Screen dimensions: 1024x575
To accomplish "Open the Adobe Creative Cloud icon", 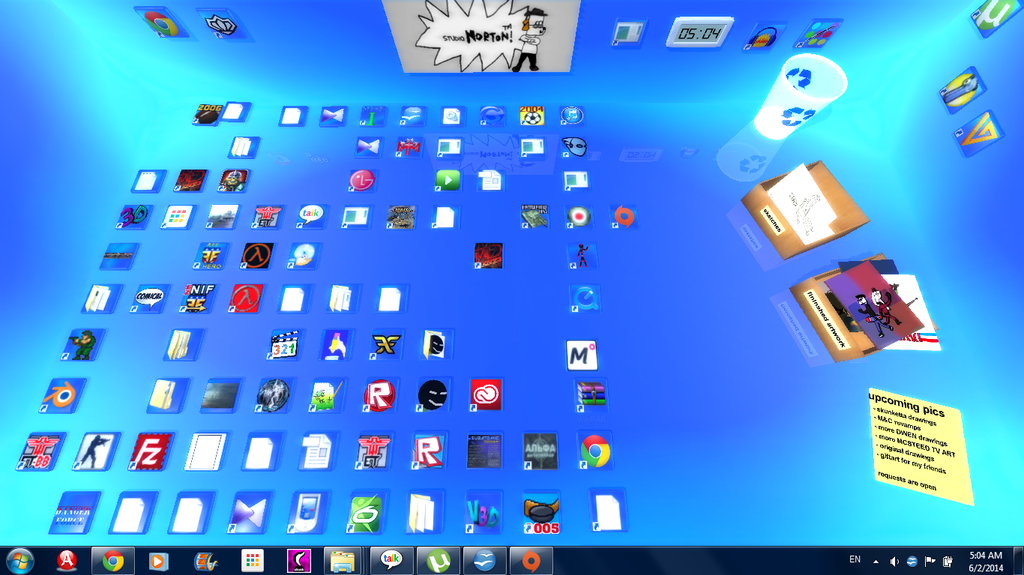I will tap(485, 395).
